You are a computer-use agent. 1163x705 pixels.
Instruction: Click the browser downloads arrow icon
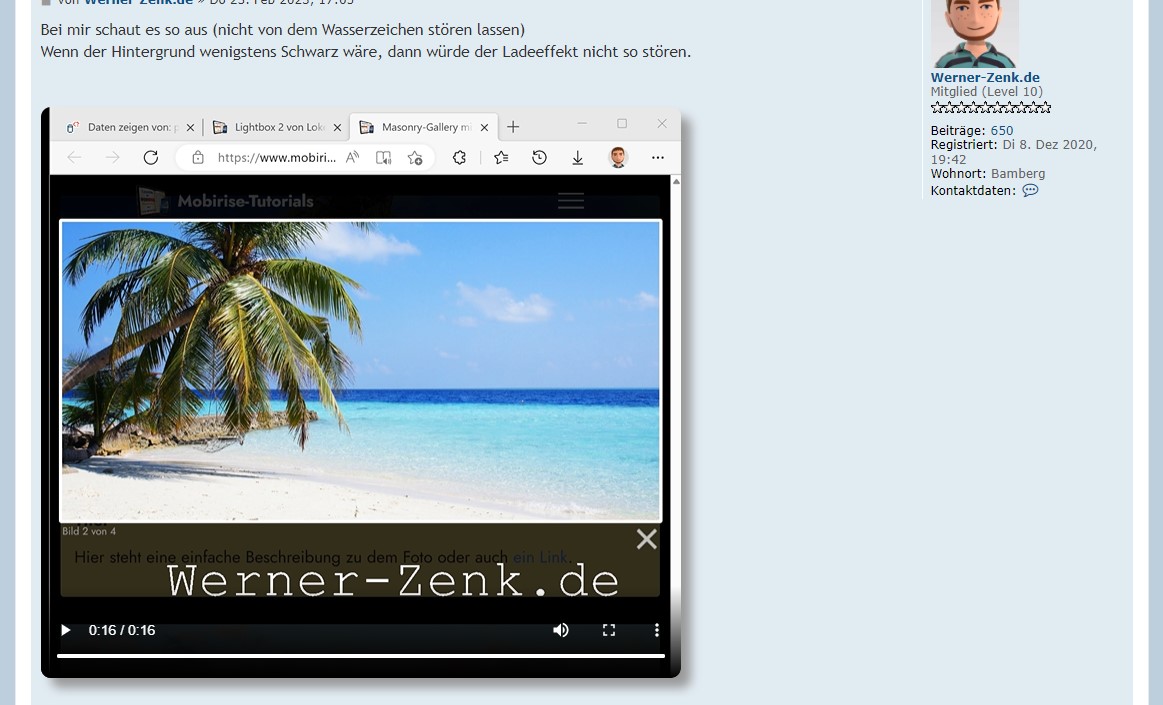(x=578, y=158)
